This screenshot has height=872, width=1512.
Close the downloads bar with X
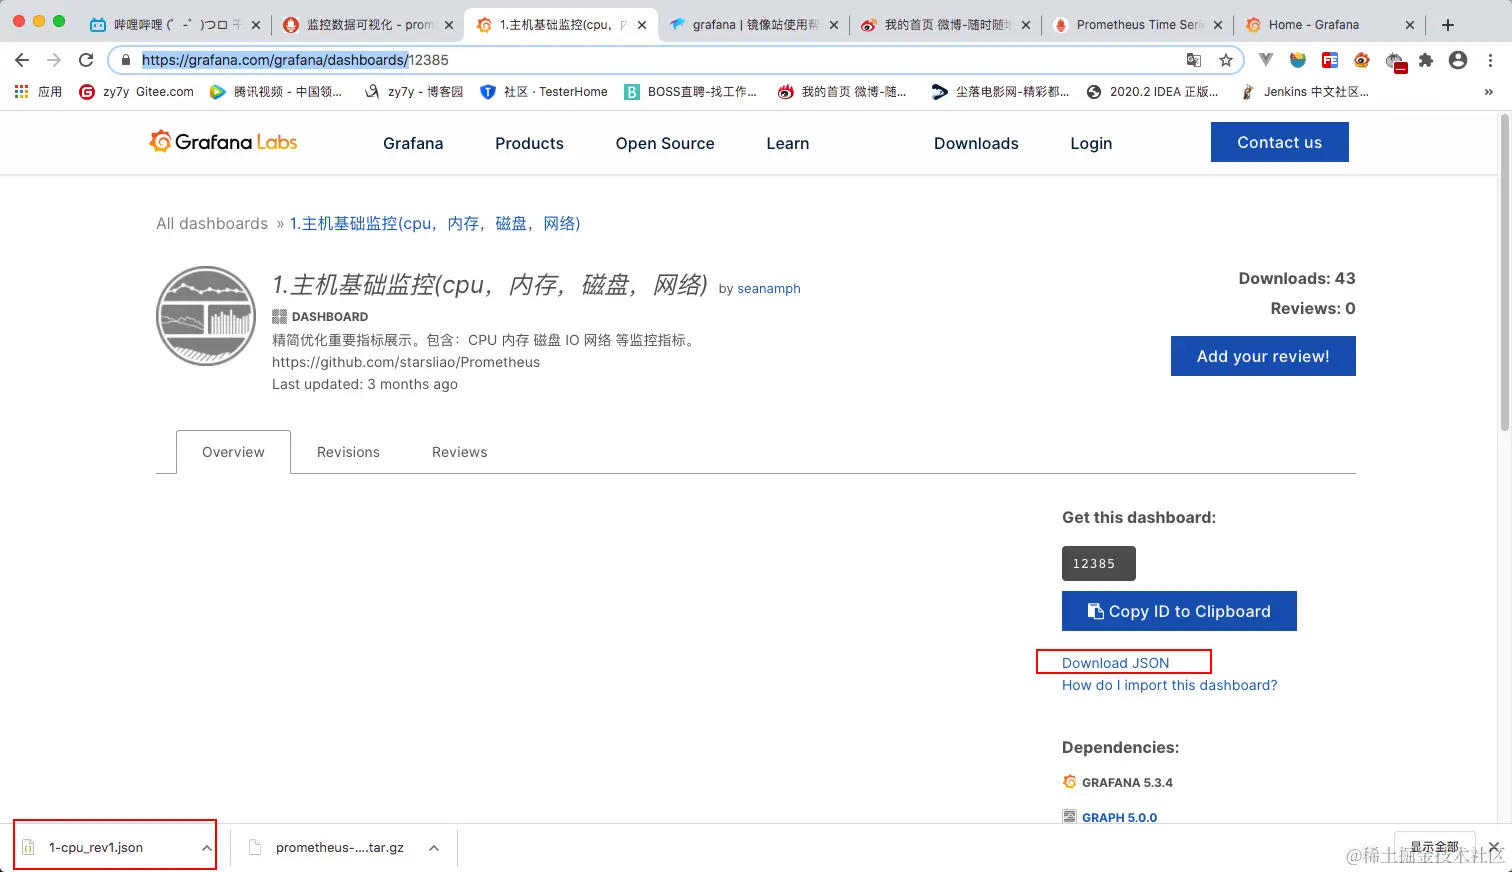tap(1494, 847)
